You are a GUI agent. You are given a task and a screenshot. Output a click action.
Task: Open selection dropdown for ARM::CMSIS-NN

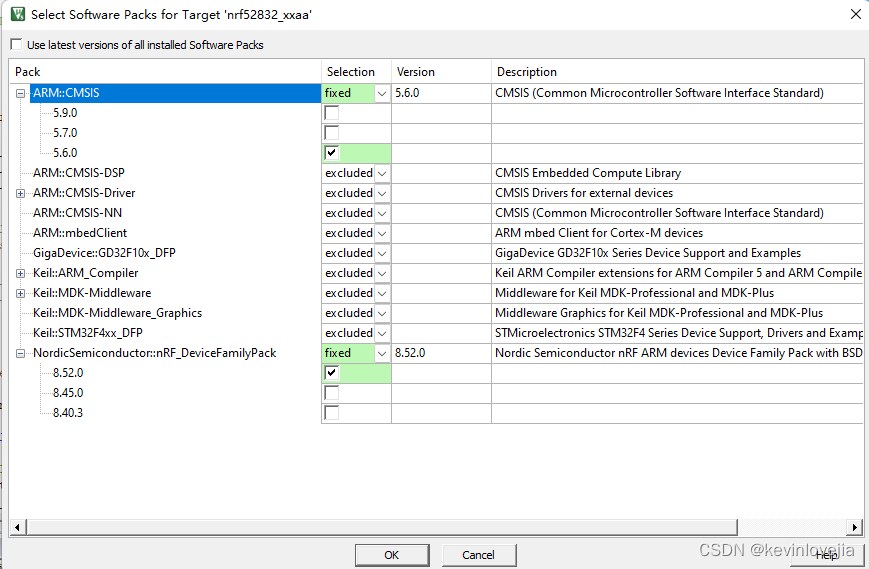click(382, 213)
